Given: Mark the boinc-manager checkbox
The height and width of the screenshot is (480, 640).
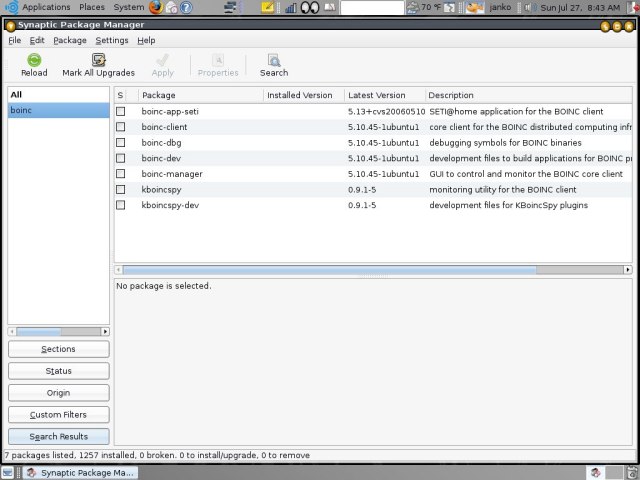Looking at the screenshot, I should pos(120,174).
